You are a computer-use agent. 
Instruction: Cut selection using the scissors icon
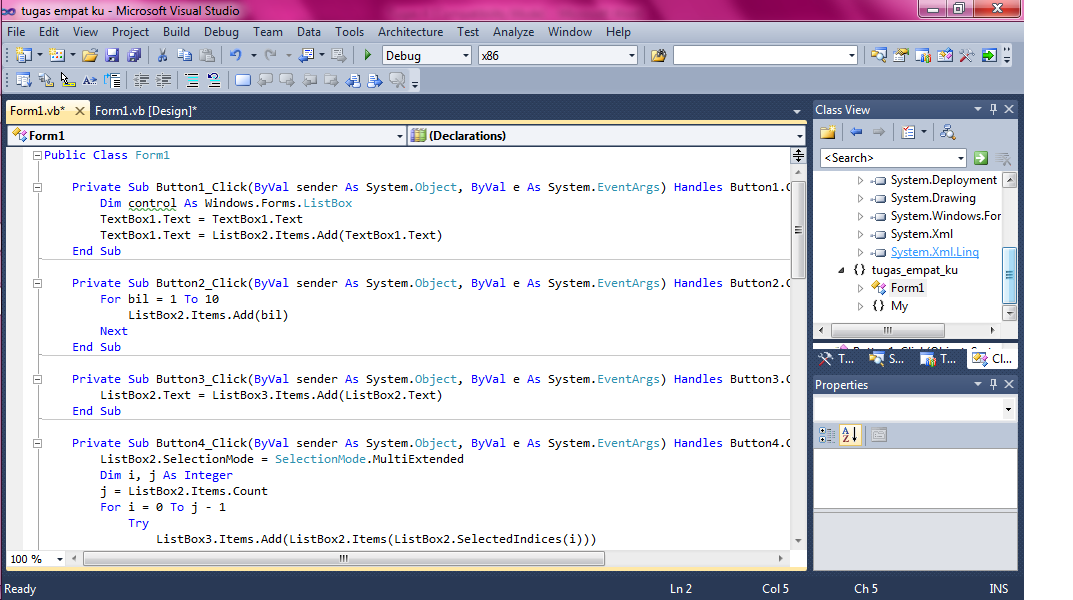click(162, 55)
